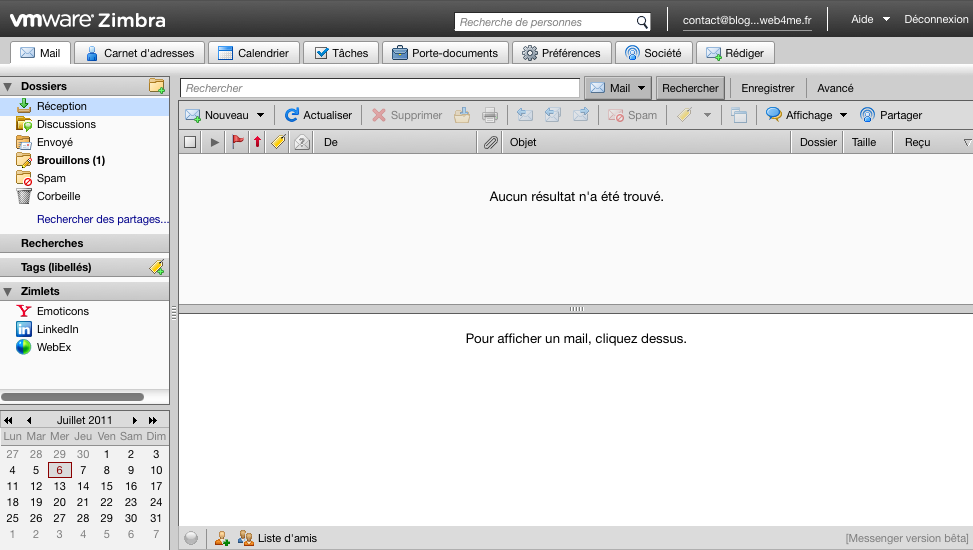Click the red flag column header
This screenshot has height=550, width=973.
pos(238,142)
